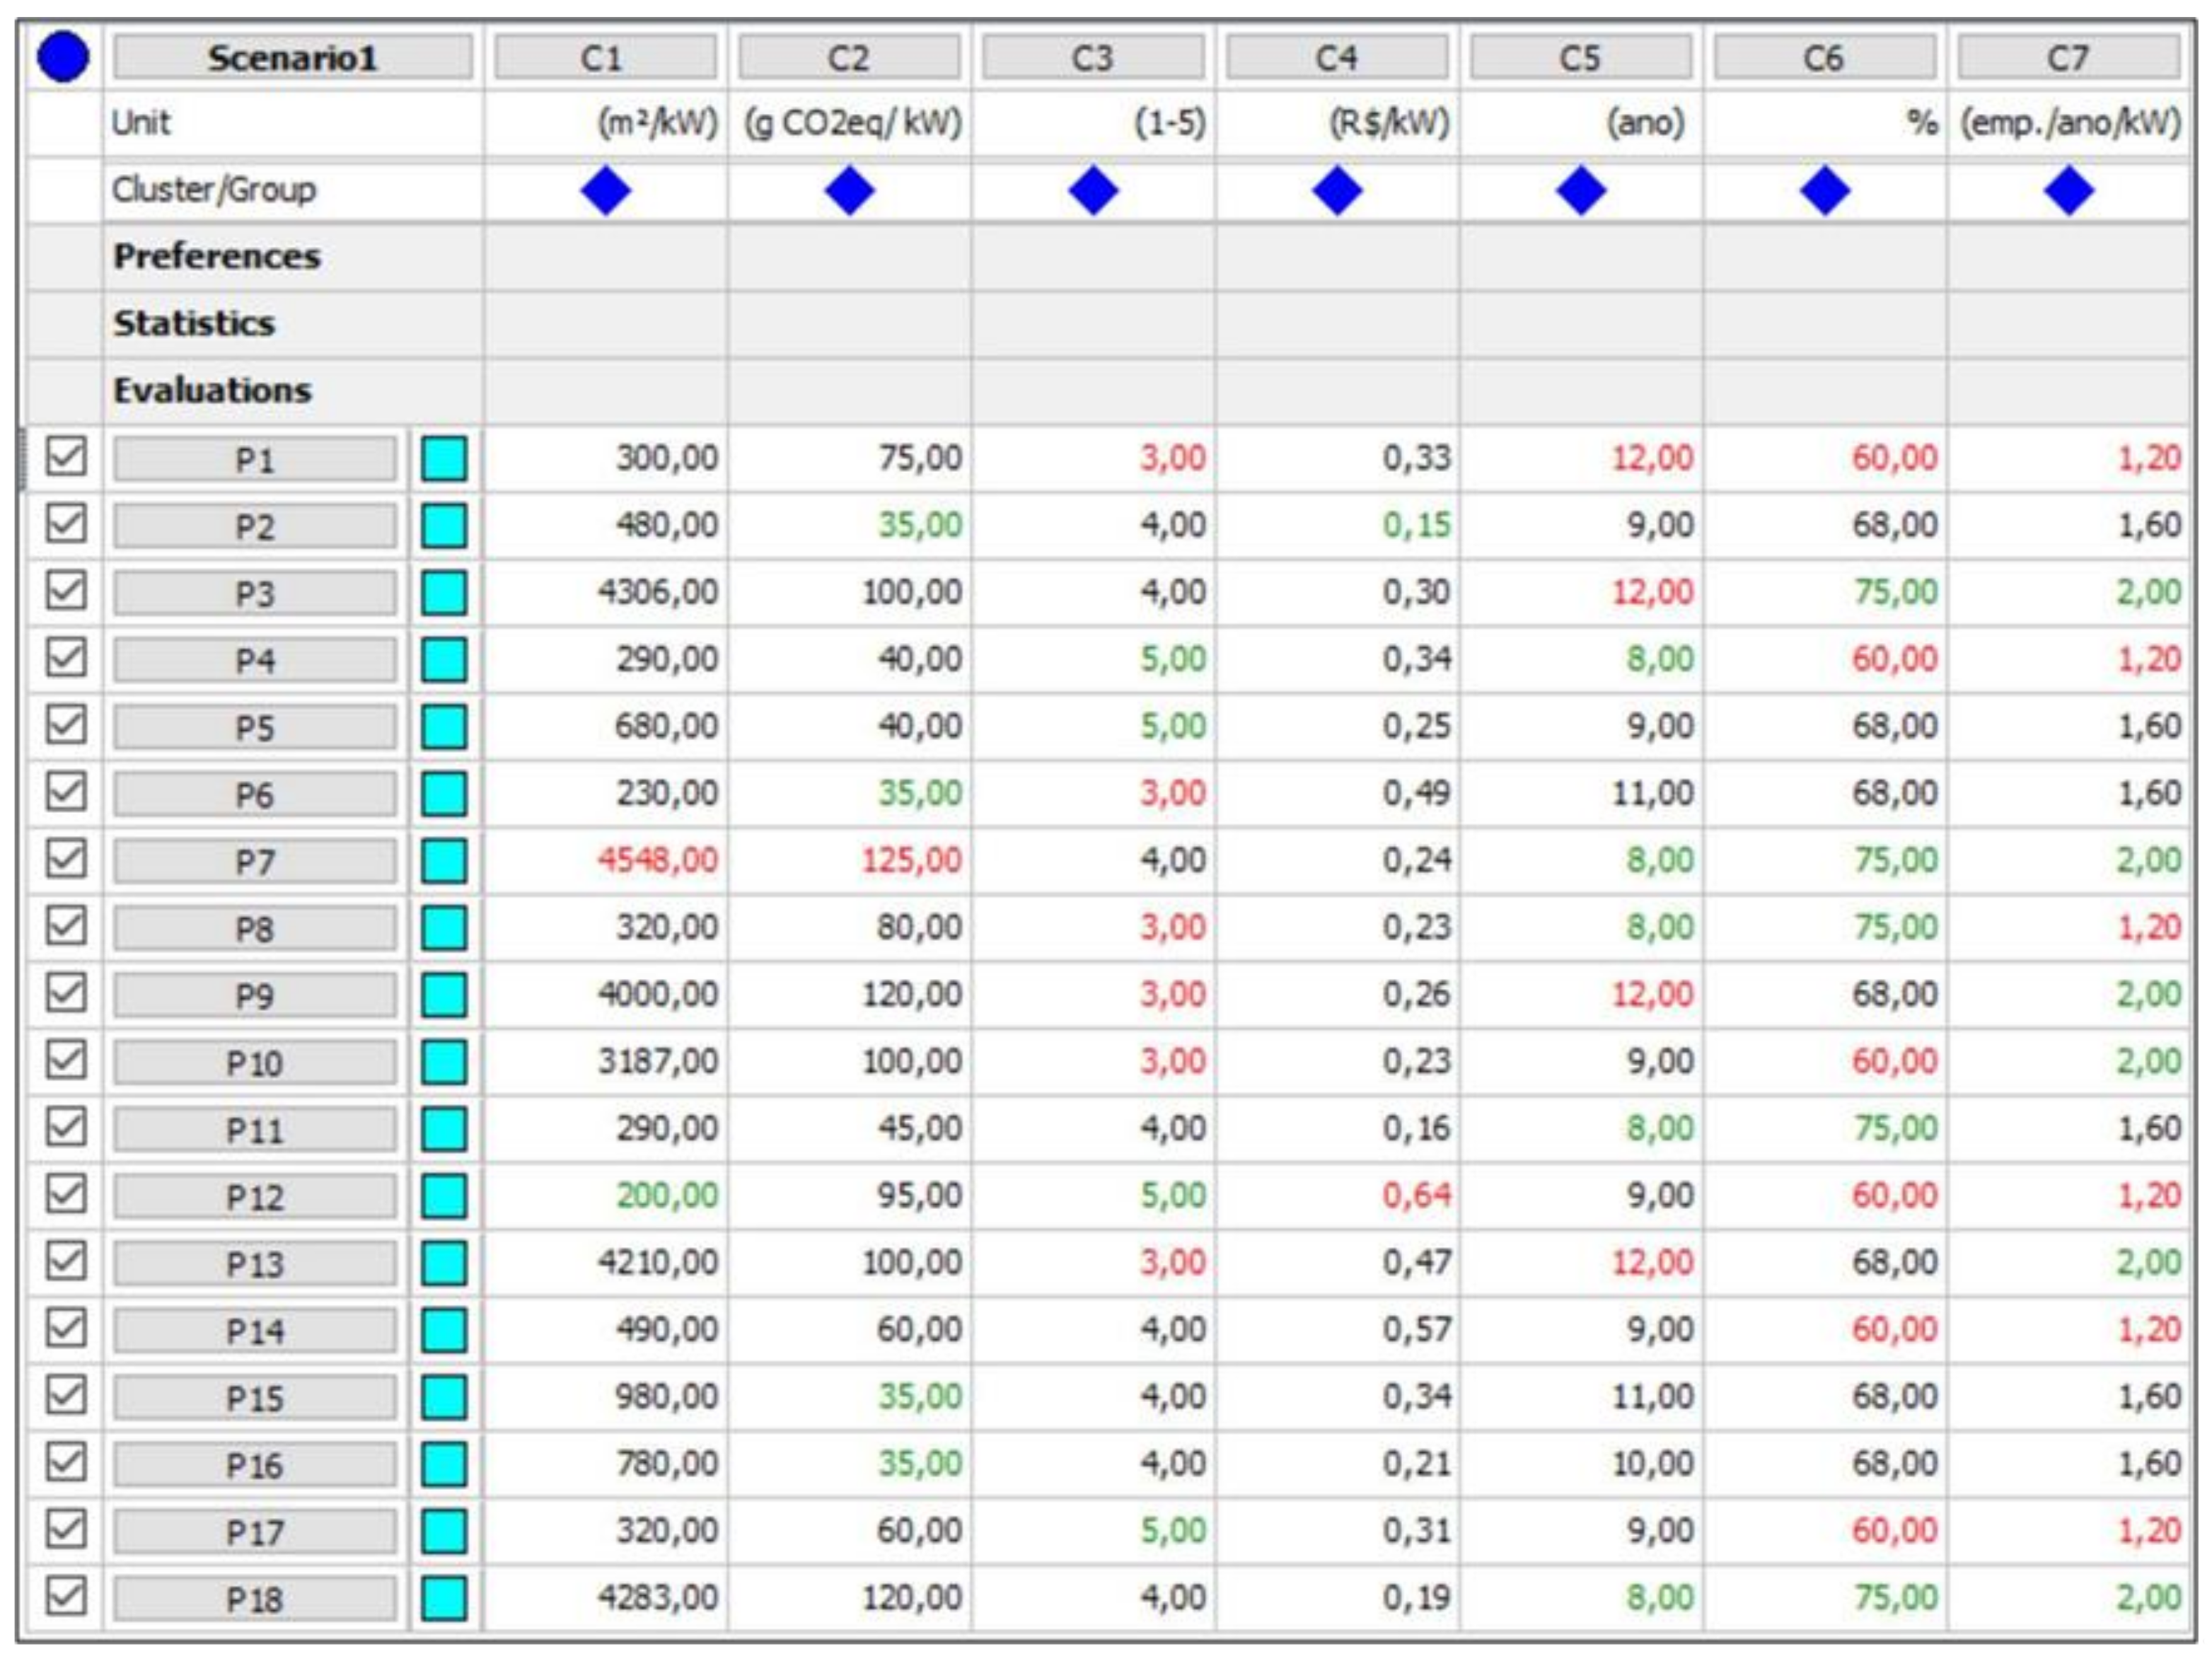Expand the Preferences section row
The image size is (2212, 1661).
pos(217,257)
